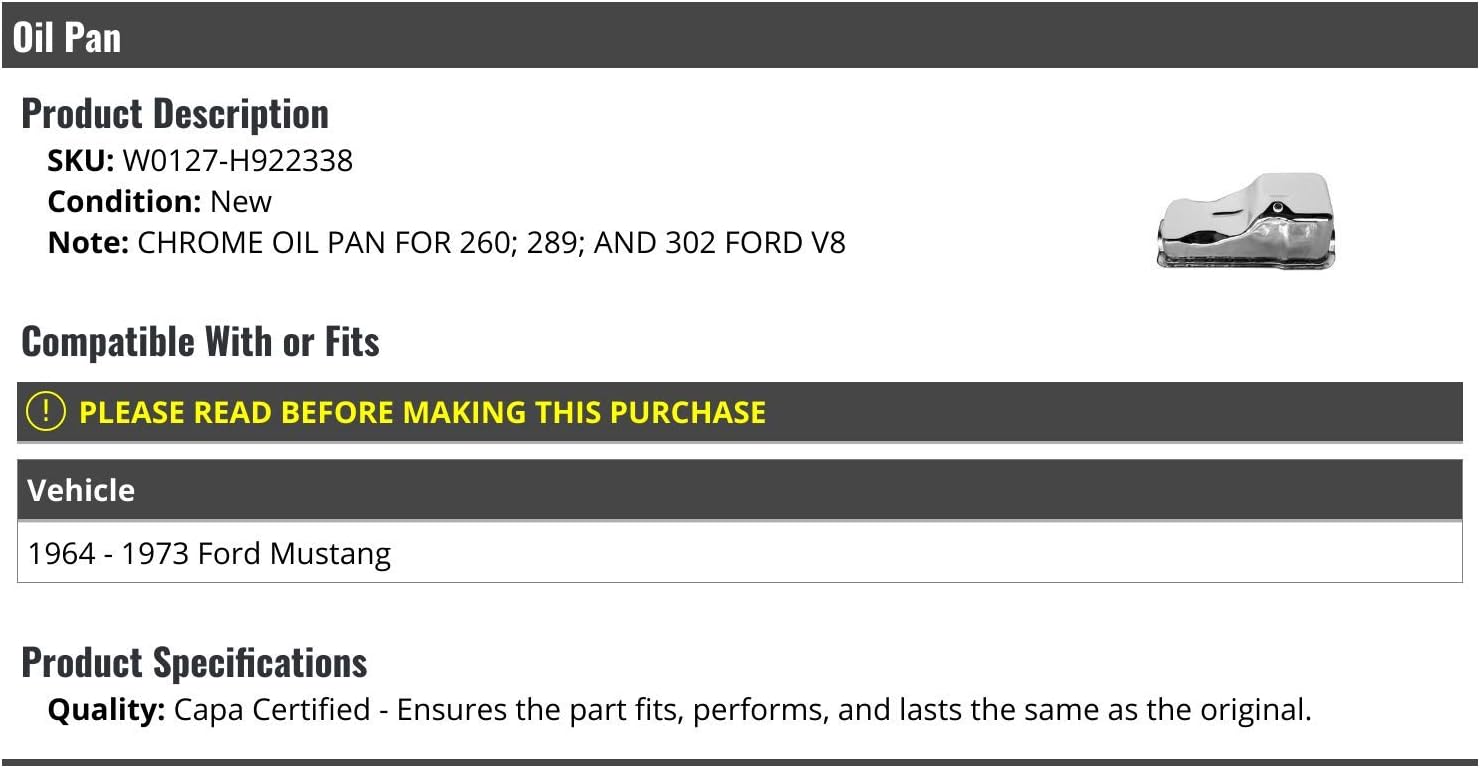
Task: Select the 1964 - 1973 Ford Mustang row
Action: pyautogui.click(x=740, y=552)
